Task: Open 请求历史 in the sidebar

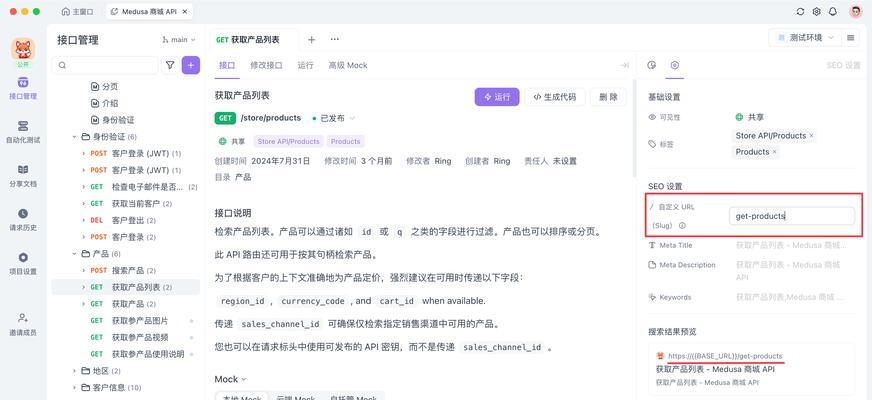Action: point(23,220)
